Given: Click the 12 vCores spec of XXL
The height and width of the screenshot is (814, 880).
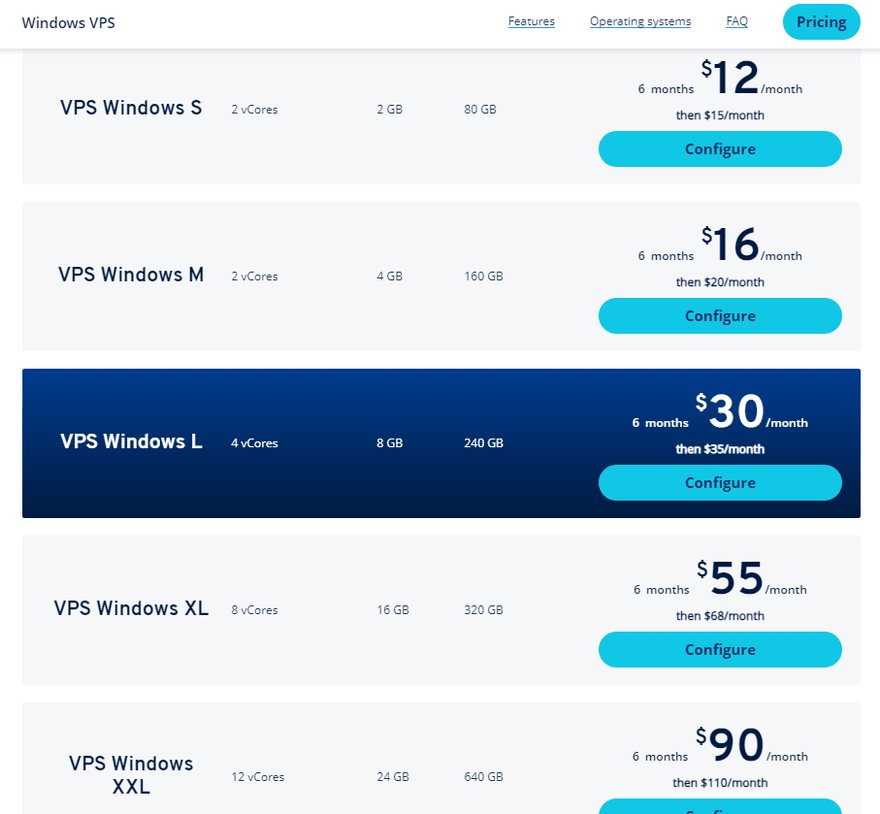Looking at the screenshot, I should 258,776.
